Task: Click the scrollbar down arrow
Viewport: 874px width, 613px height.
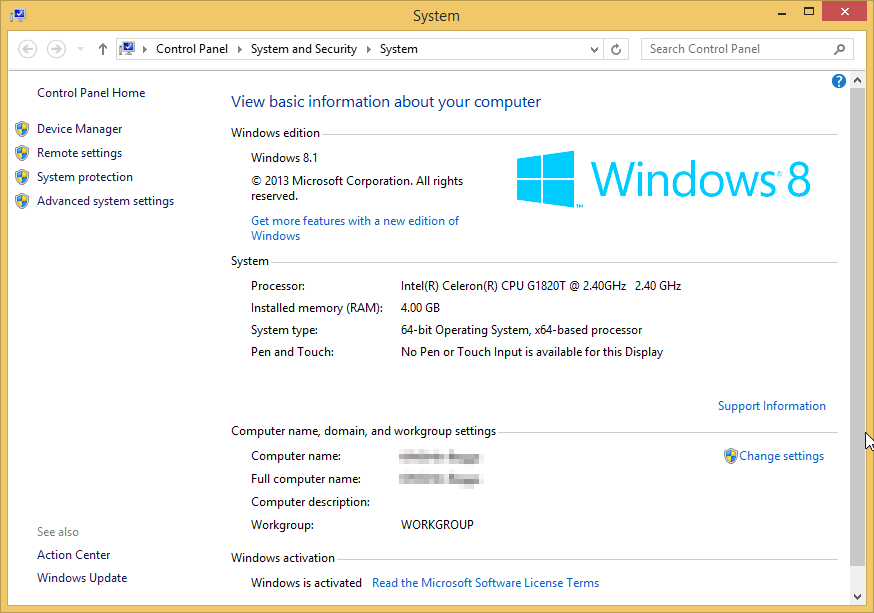Action: [858, 597]
